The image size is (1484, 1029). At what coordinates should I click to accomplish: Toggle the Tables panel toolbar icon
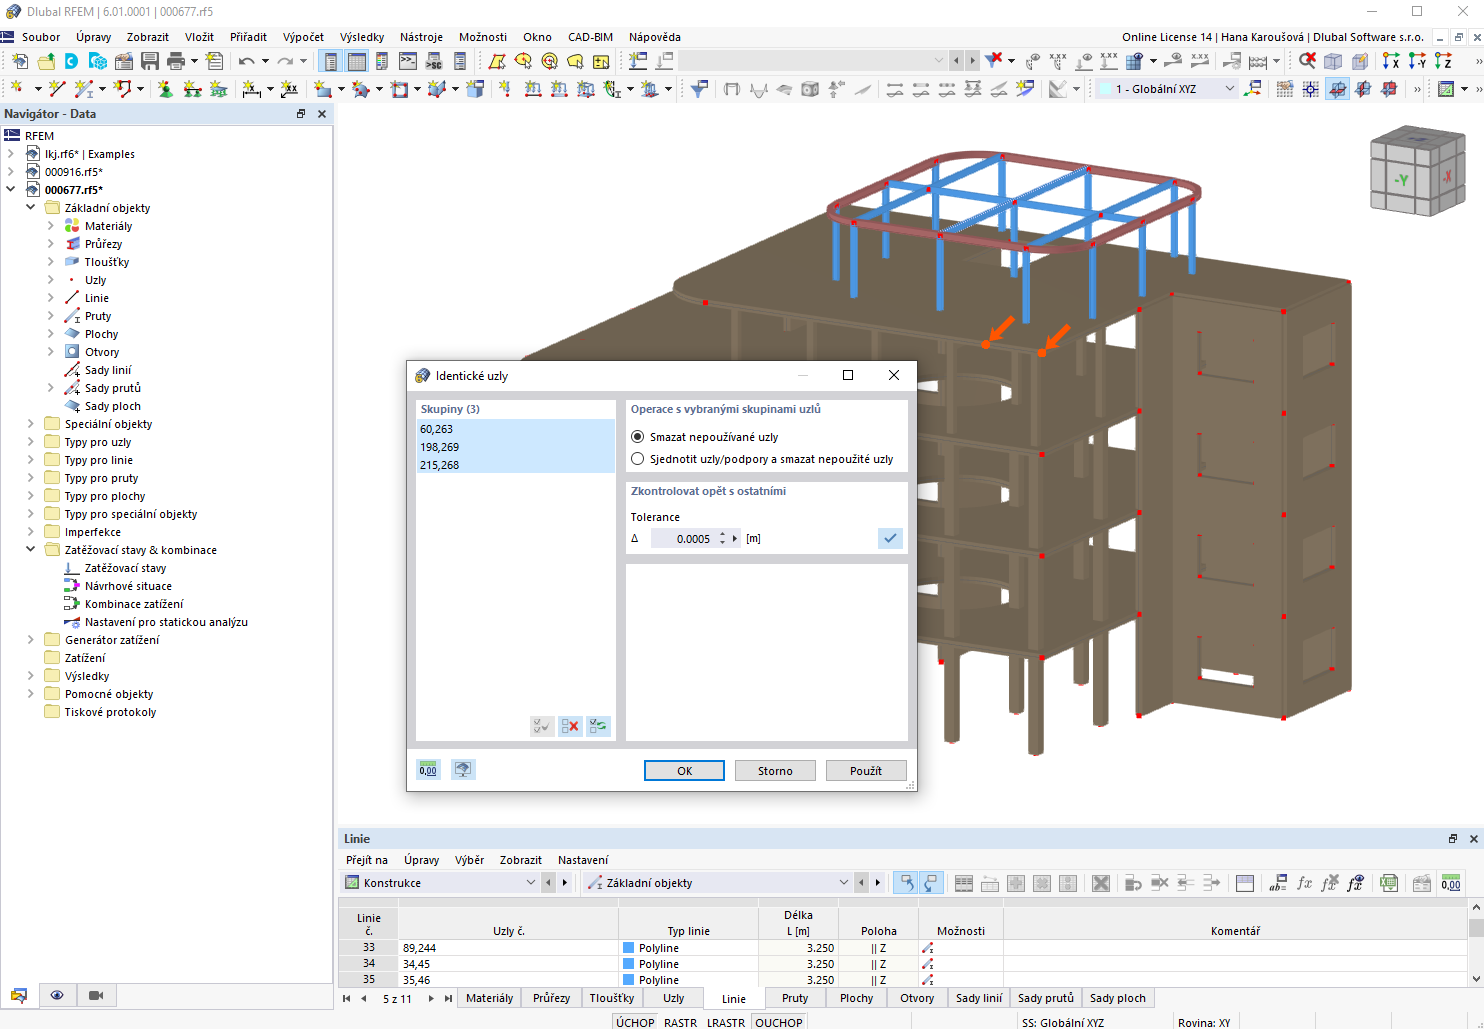[356, 61]
